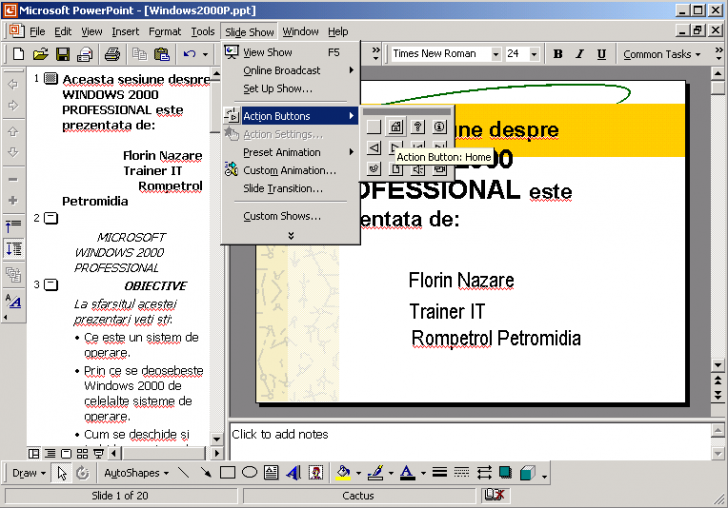This screenshot has width=728, height=508.
Task: Switch to Normal View button
Action: click(x=33, y=453)
